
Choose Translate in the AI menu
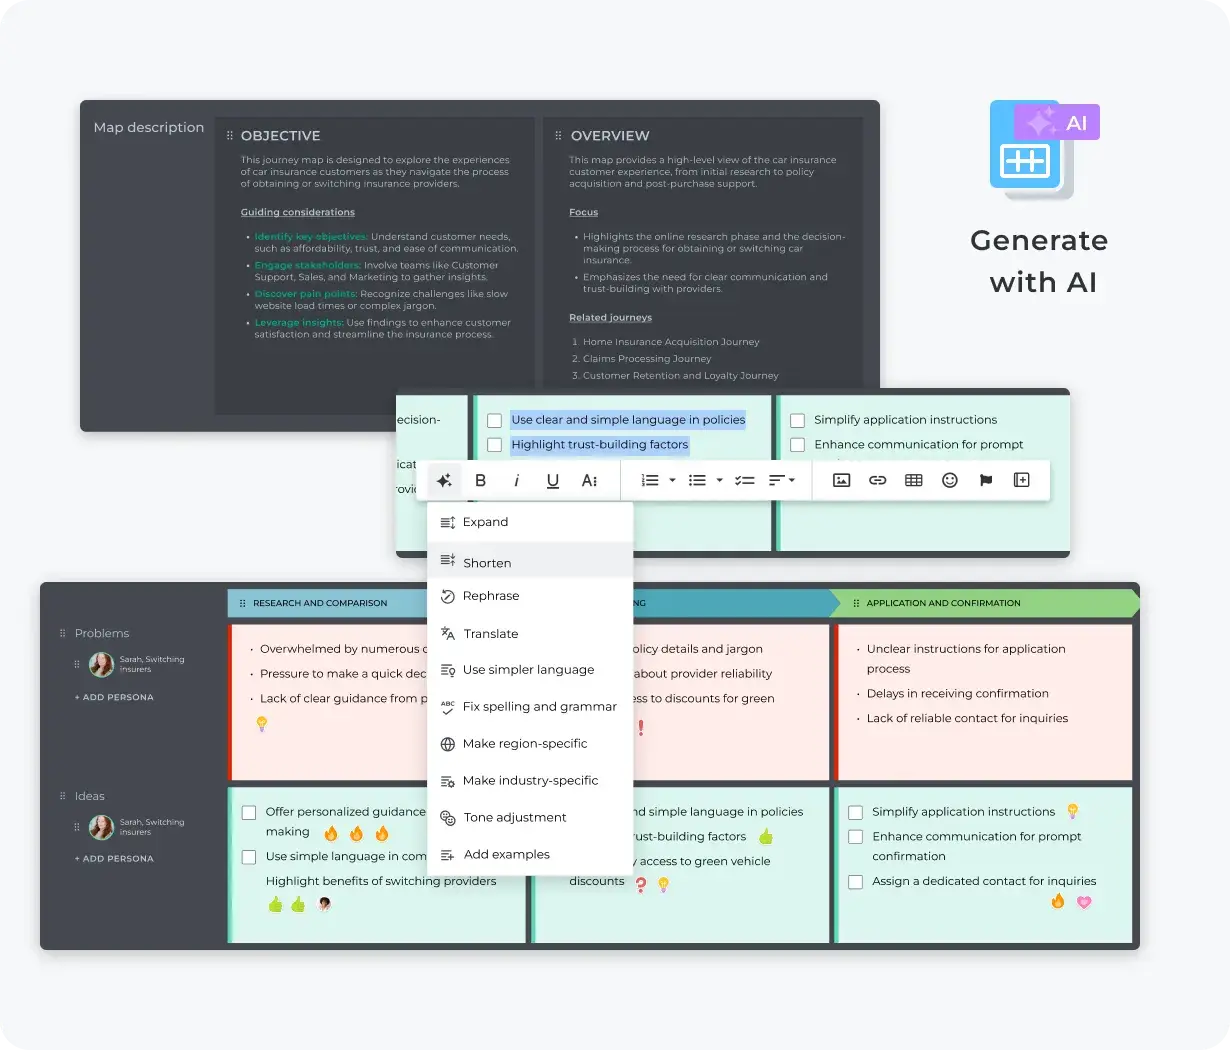(490, 633)
